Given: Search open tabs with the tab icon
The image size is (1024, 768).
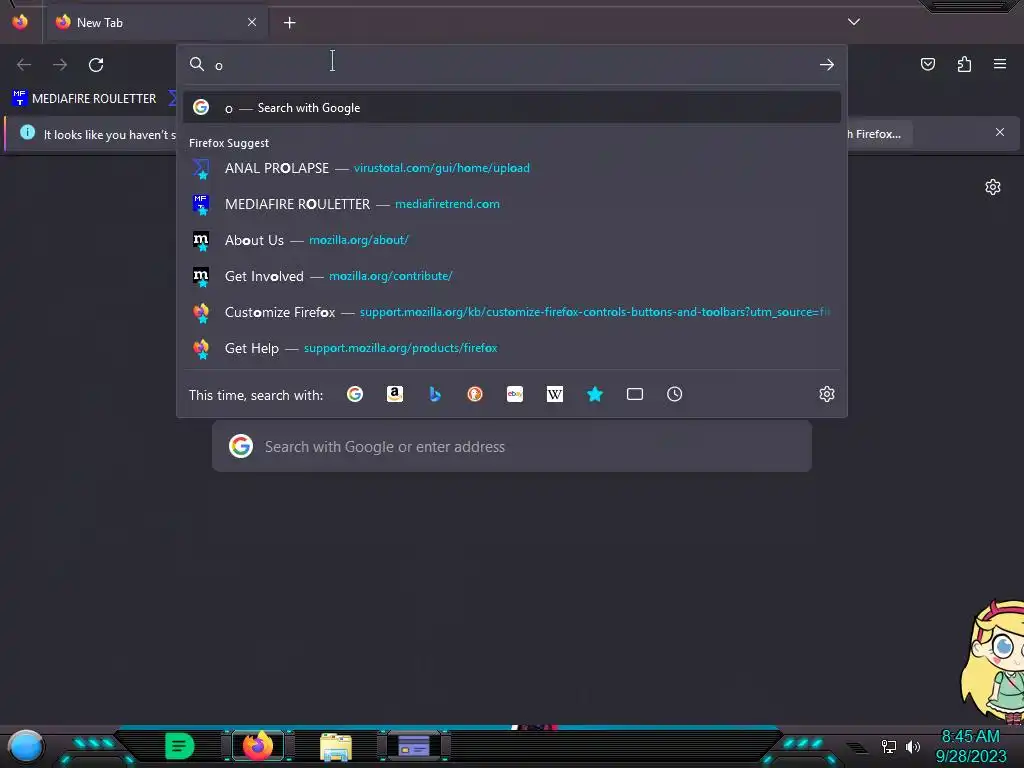Looking at the screenshot, I should (635, 394).
